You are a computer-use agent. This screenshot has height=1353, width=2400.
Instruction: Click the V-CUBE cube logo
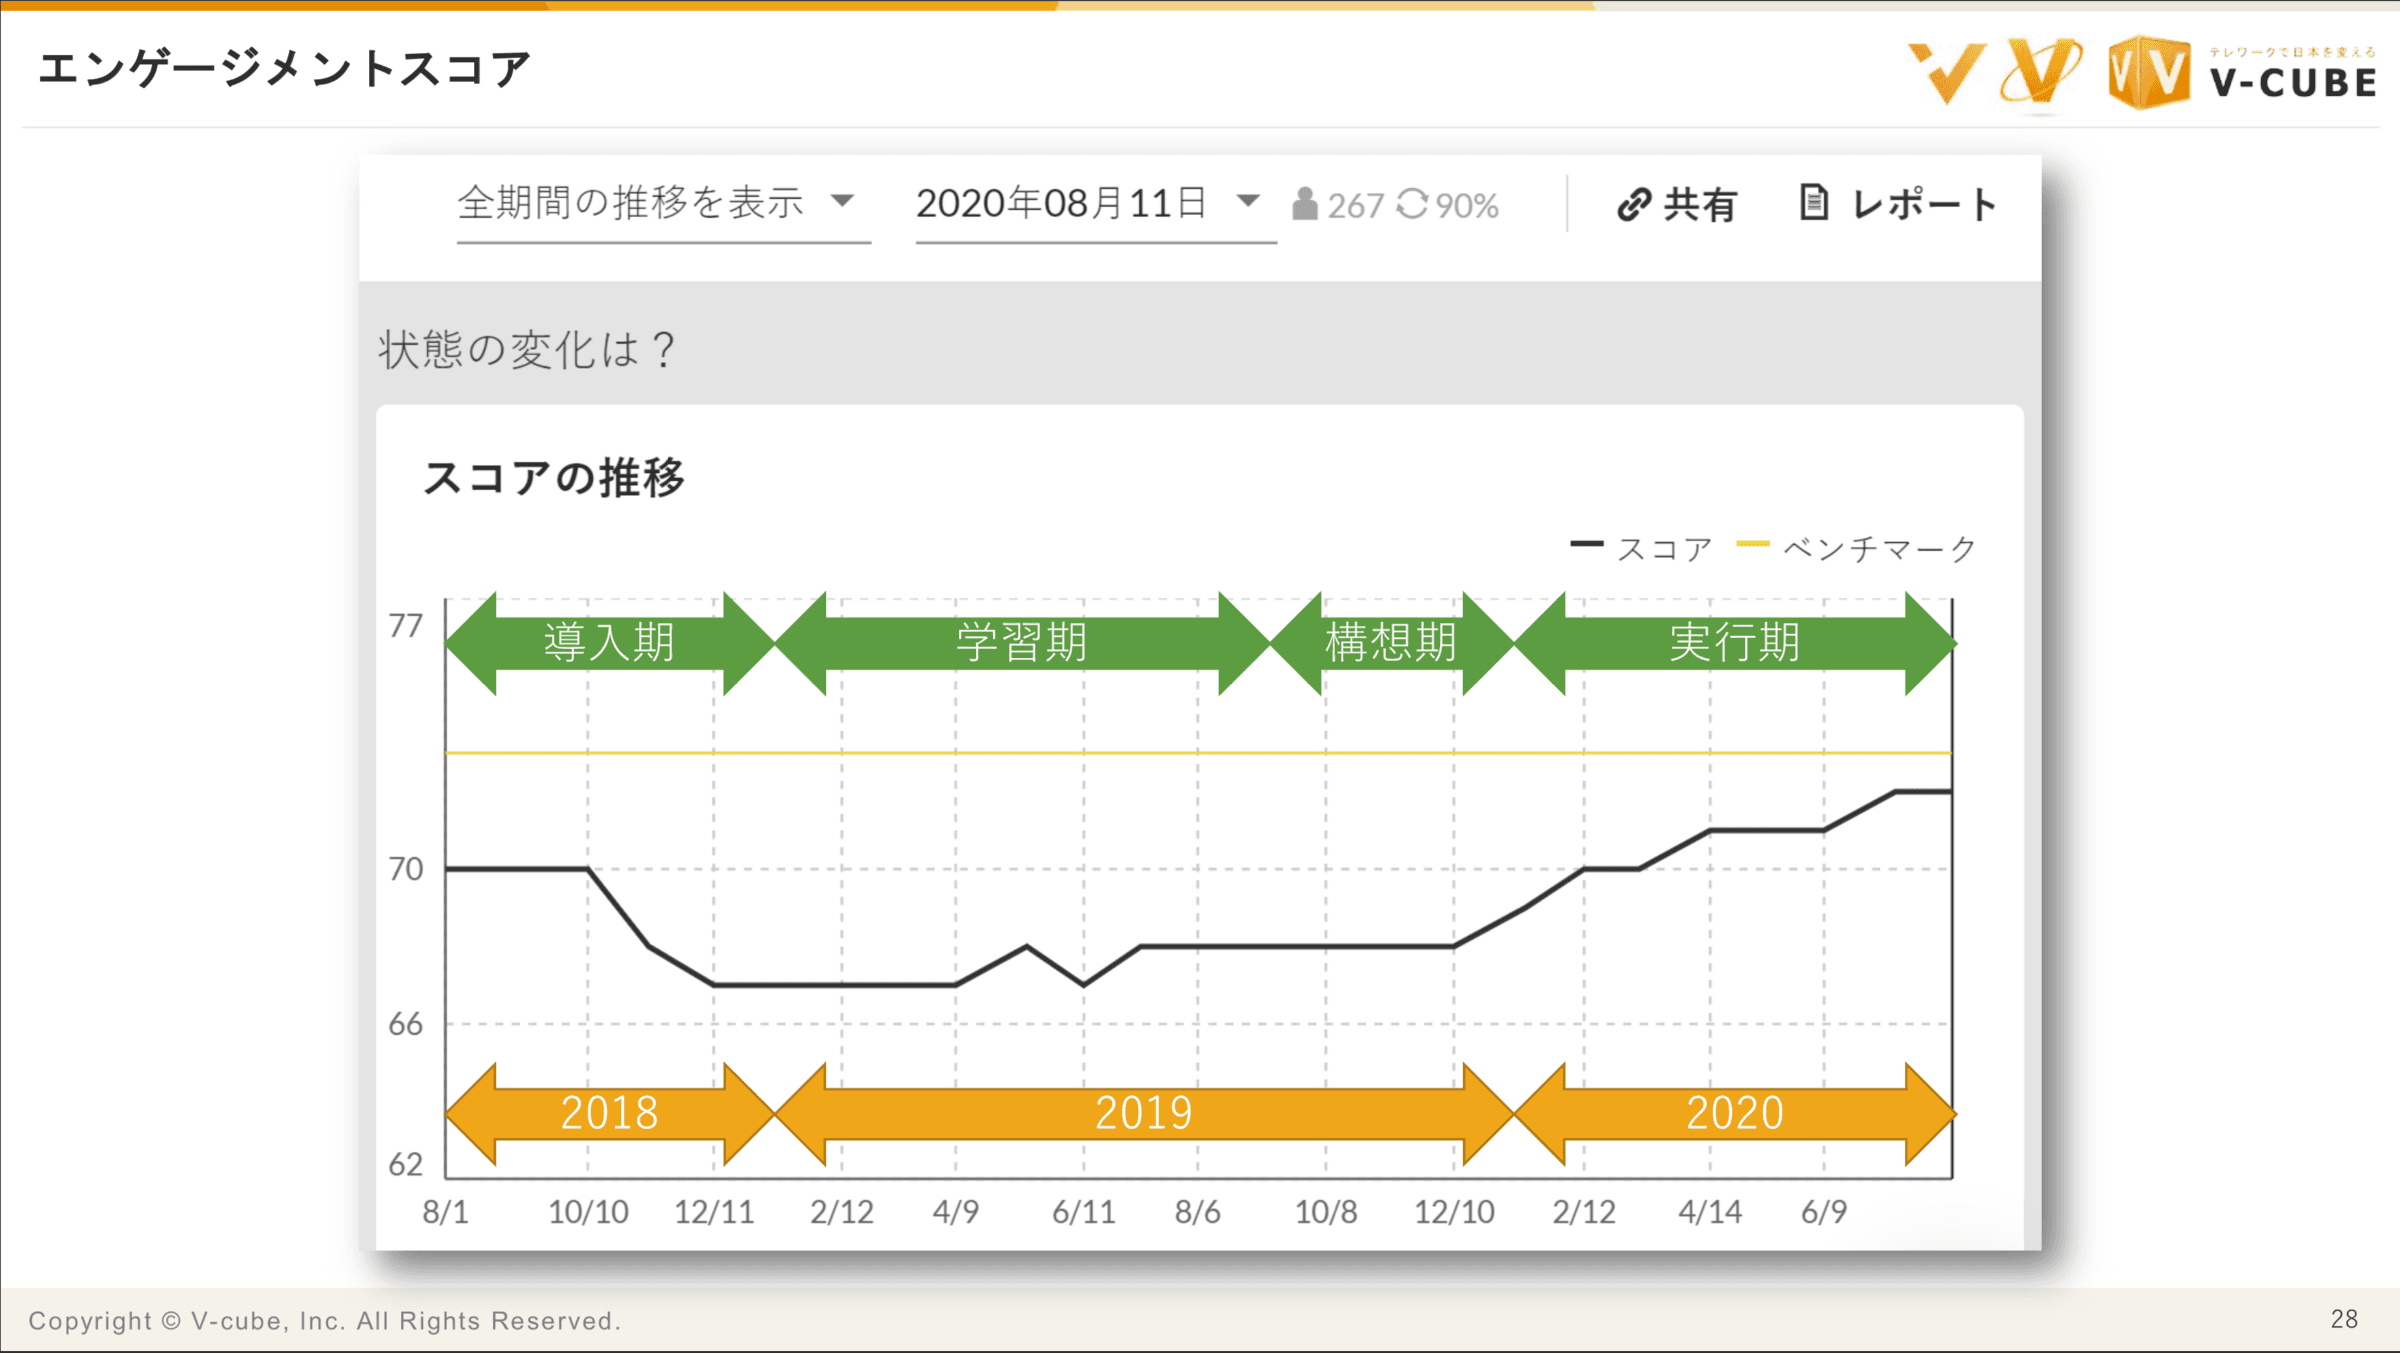2147,72
